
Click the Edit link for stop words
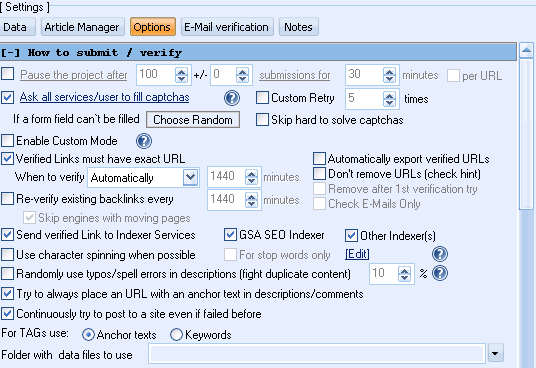pyautogui.click(x=357, y=254)
